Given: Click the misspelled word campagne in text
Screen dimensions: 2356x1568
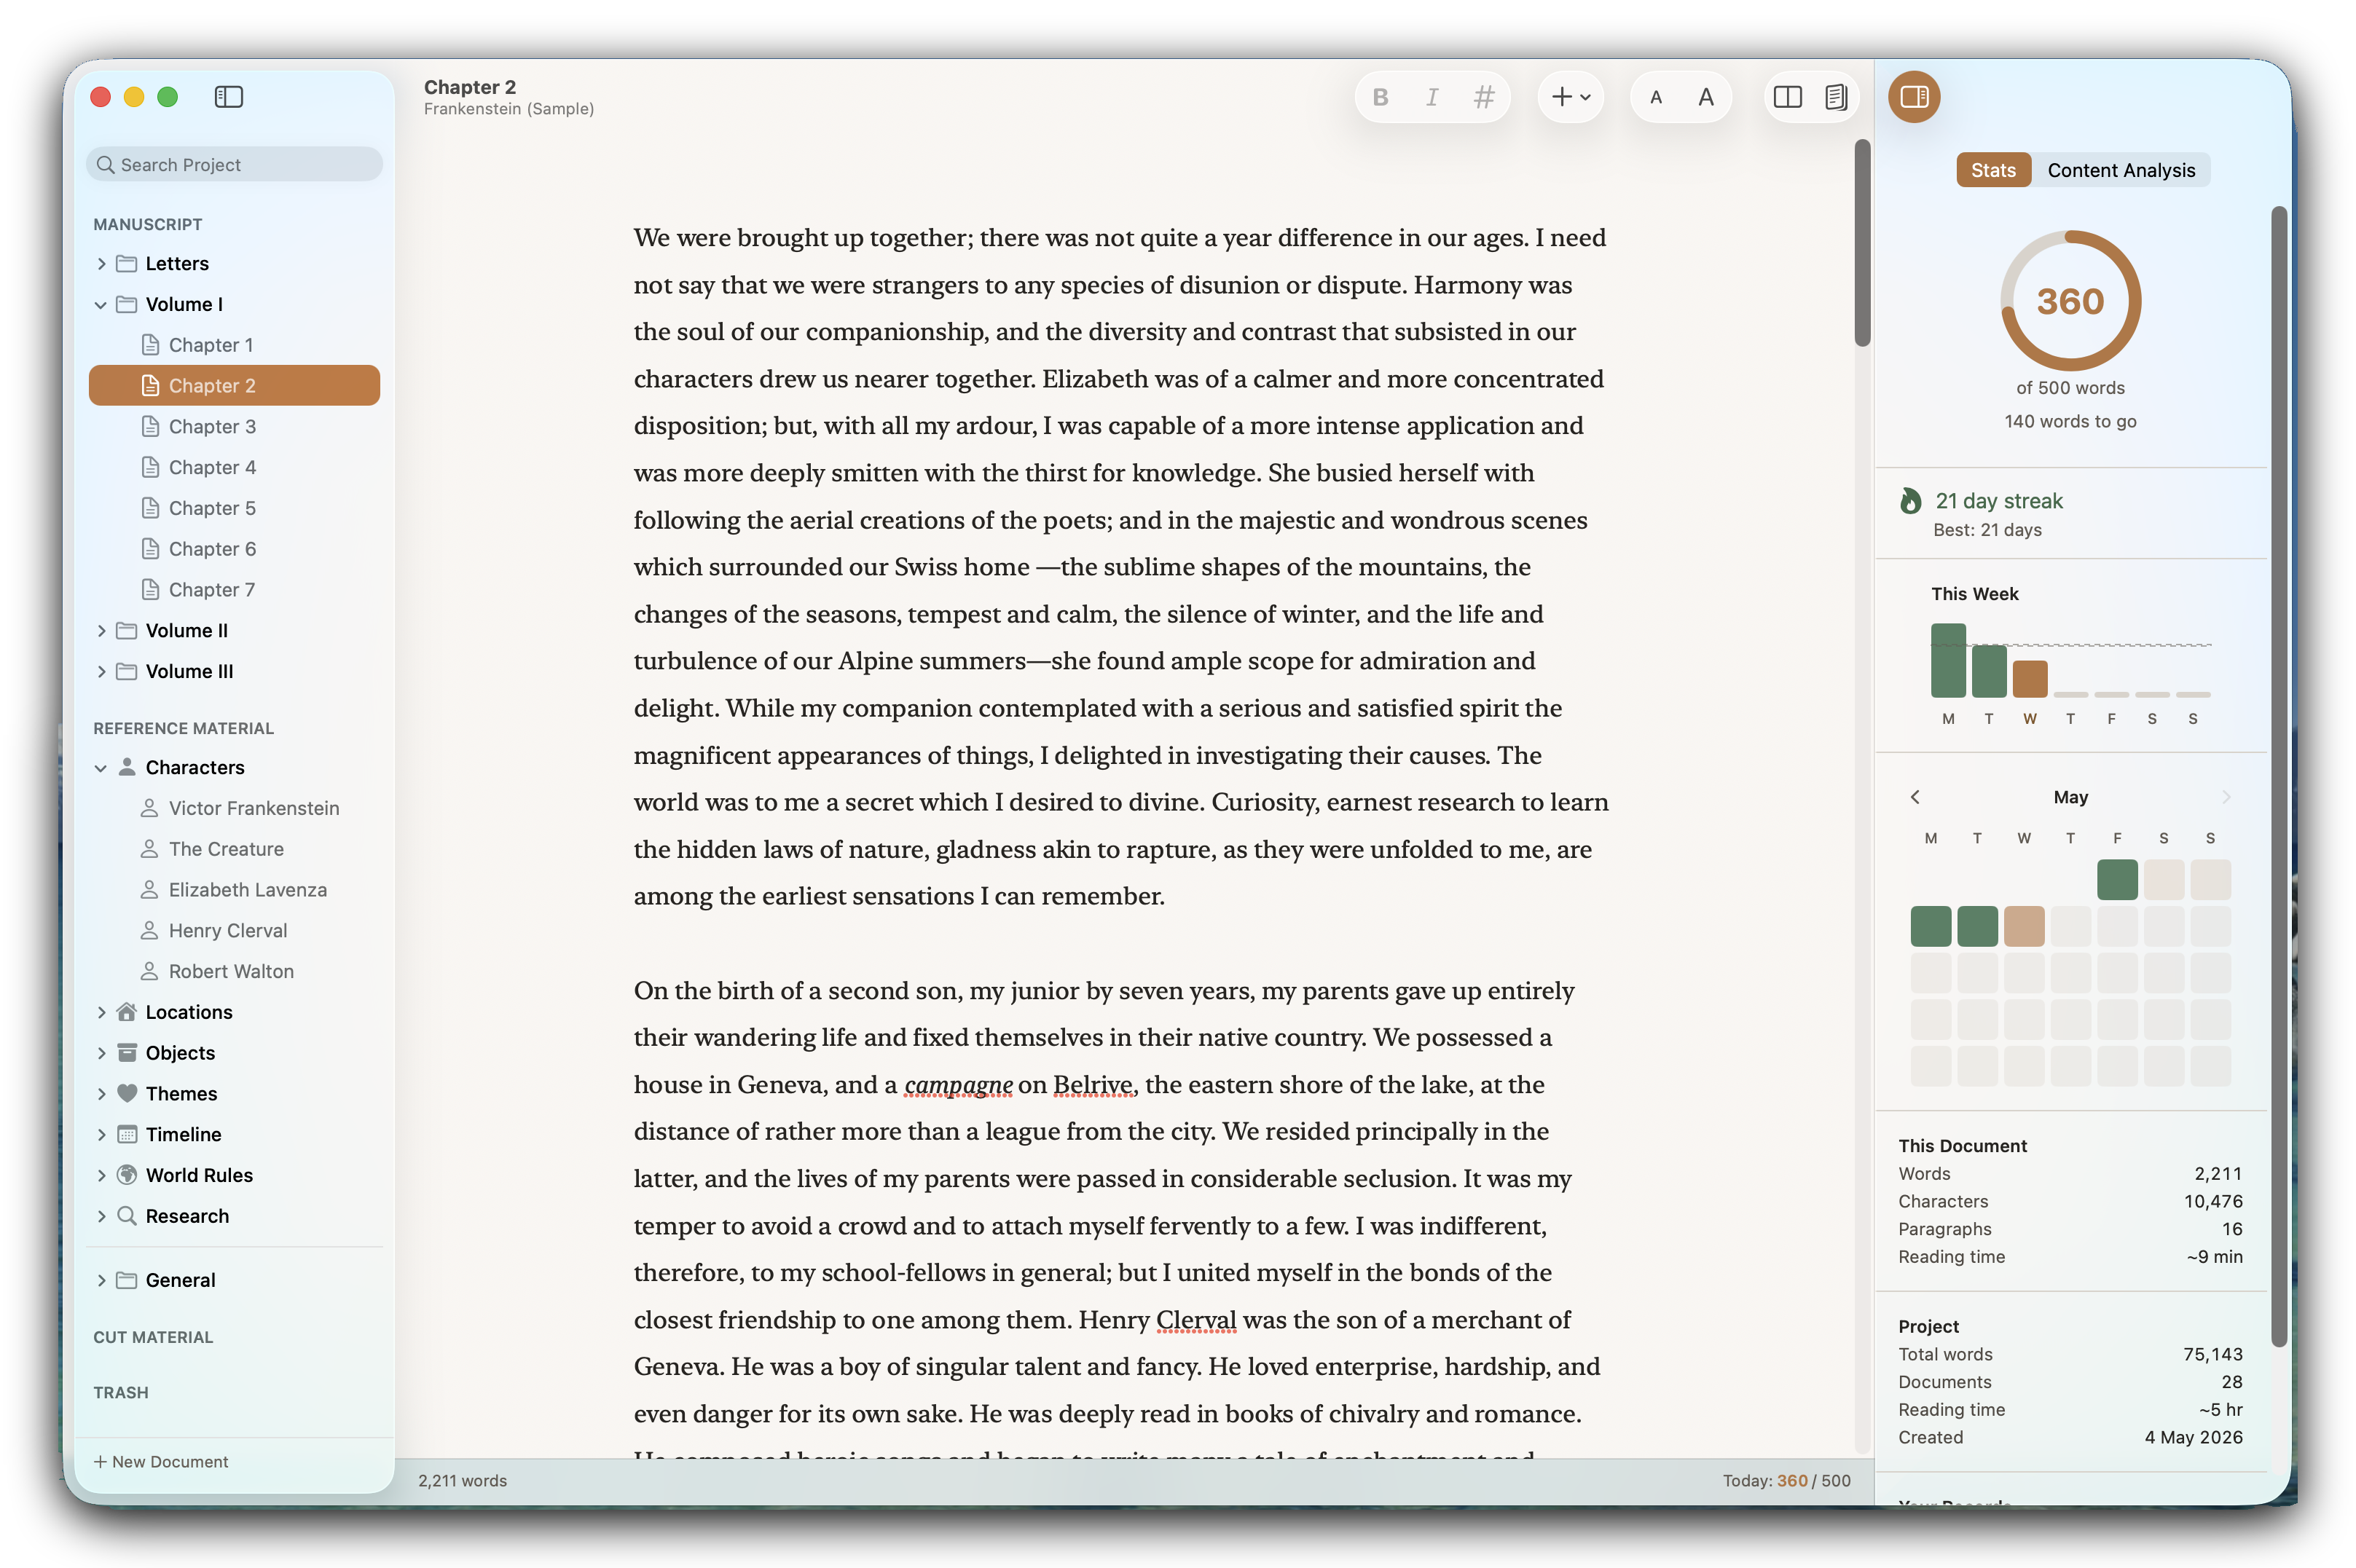Looking at the screenshot, I should (958, 1085).
